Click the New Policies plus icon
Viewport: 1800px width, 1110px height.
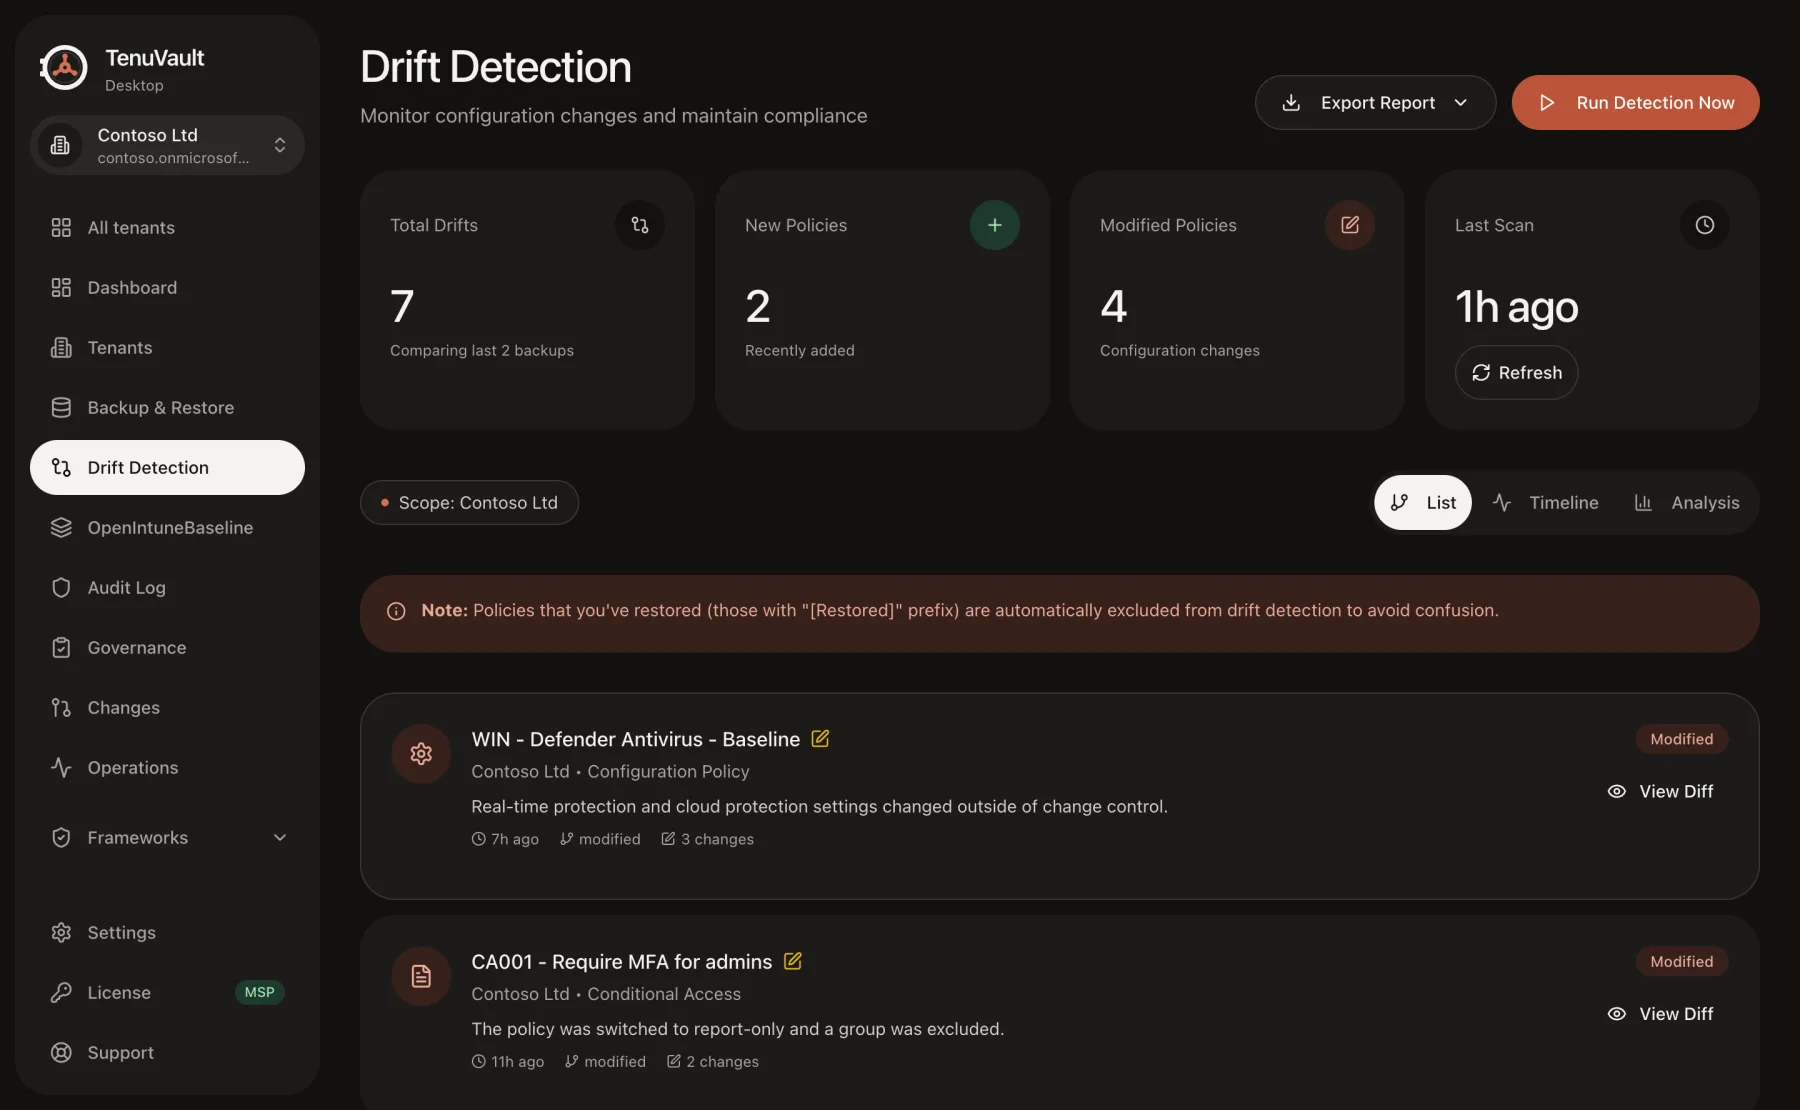995,225
